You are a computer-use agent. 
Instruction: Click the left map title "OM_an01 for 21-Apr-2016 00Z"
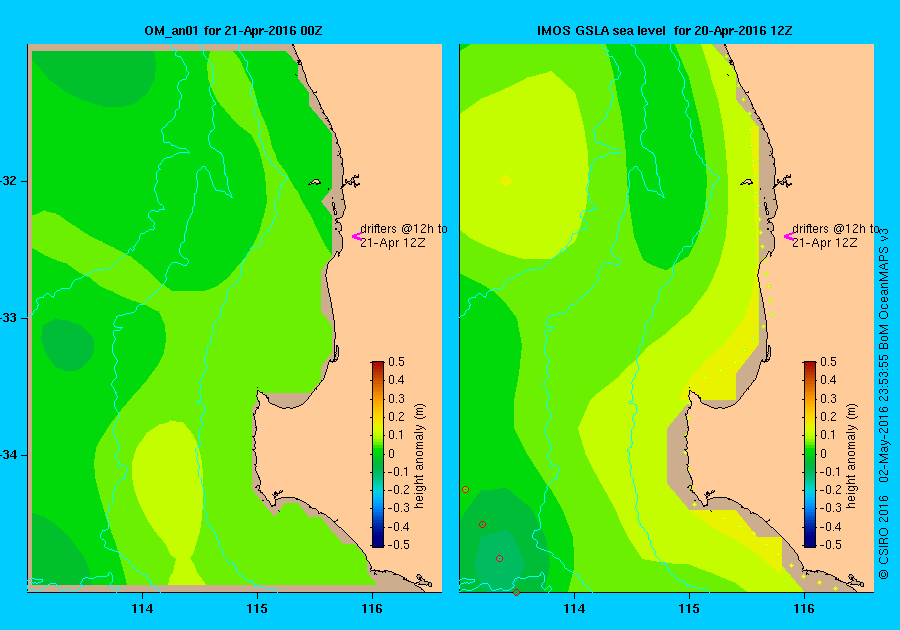point(233,30)
